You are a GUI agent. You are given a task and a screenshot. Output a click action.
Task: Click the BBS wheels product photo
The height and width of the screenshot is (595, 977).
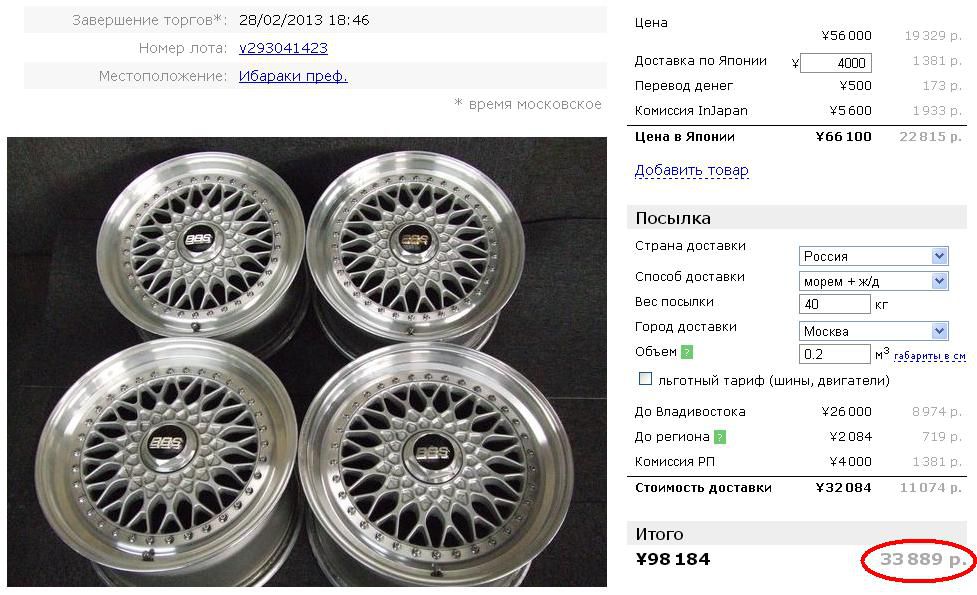pyautogui.click(x=307, y=362)
